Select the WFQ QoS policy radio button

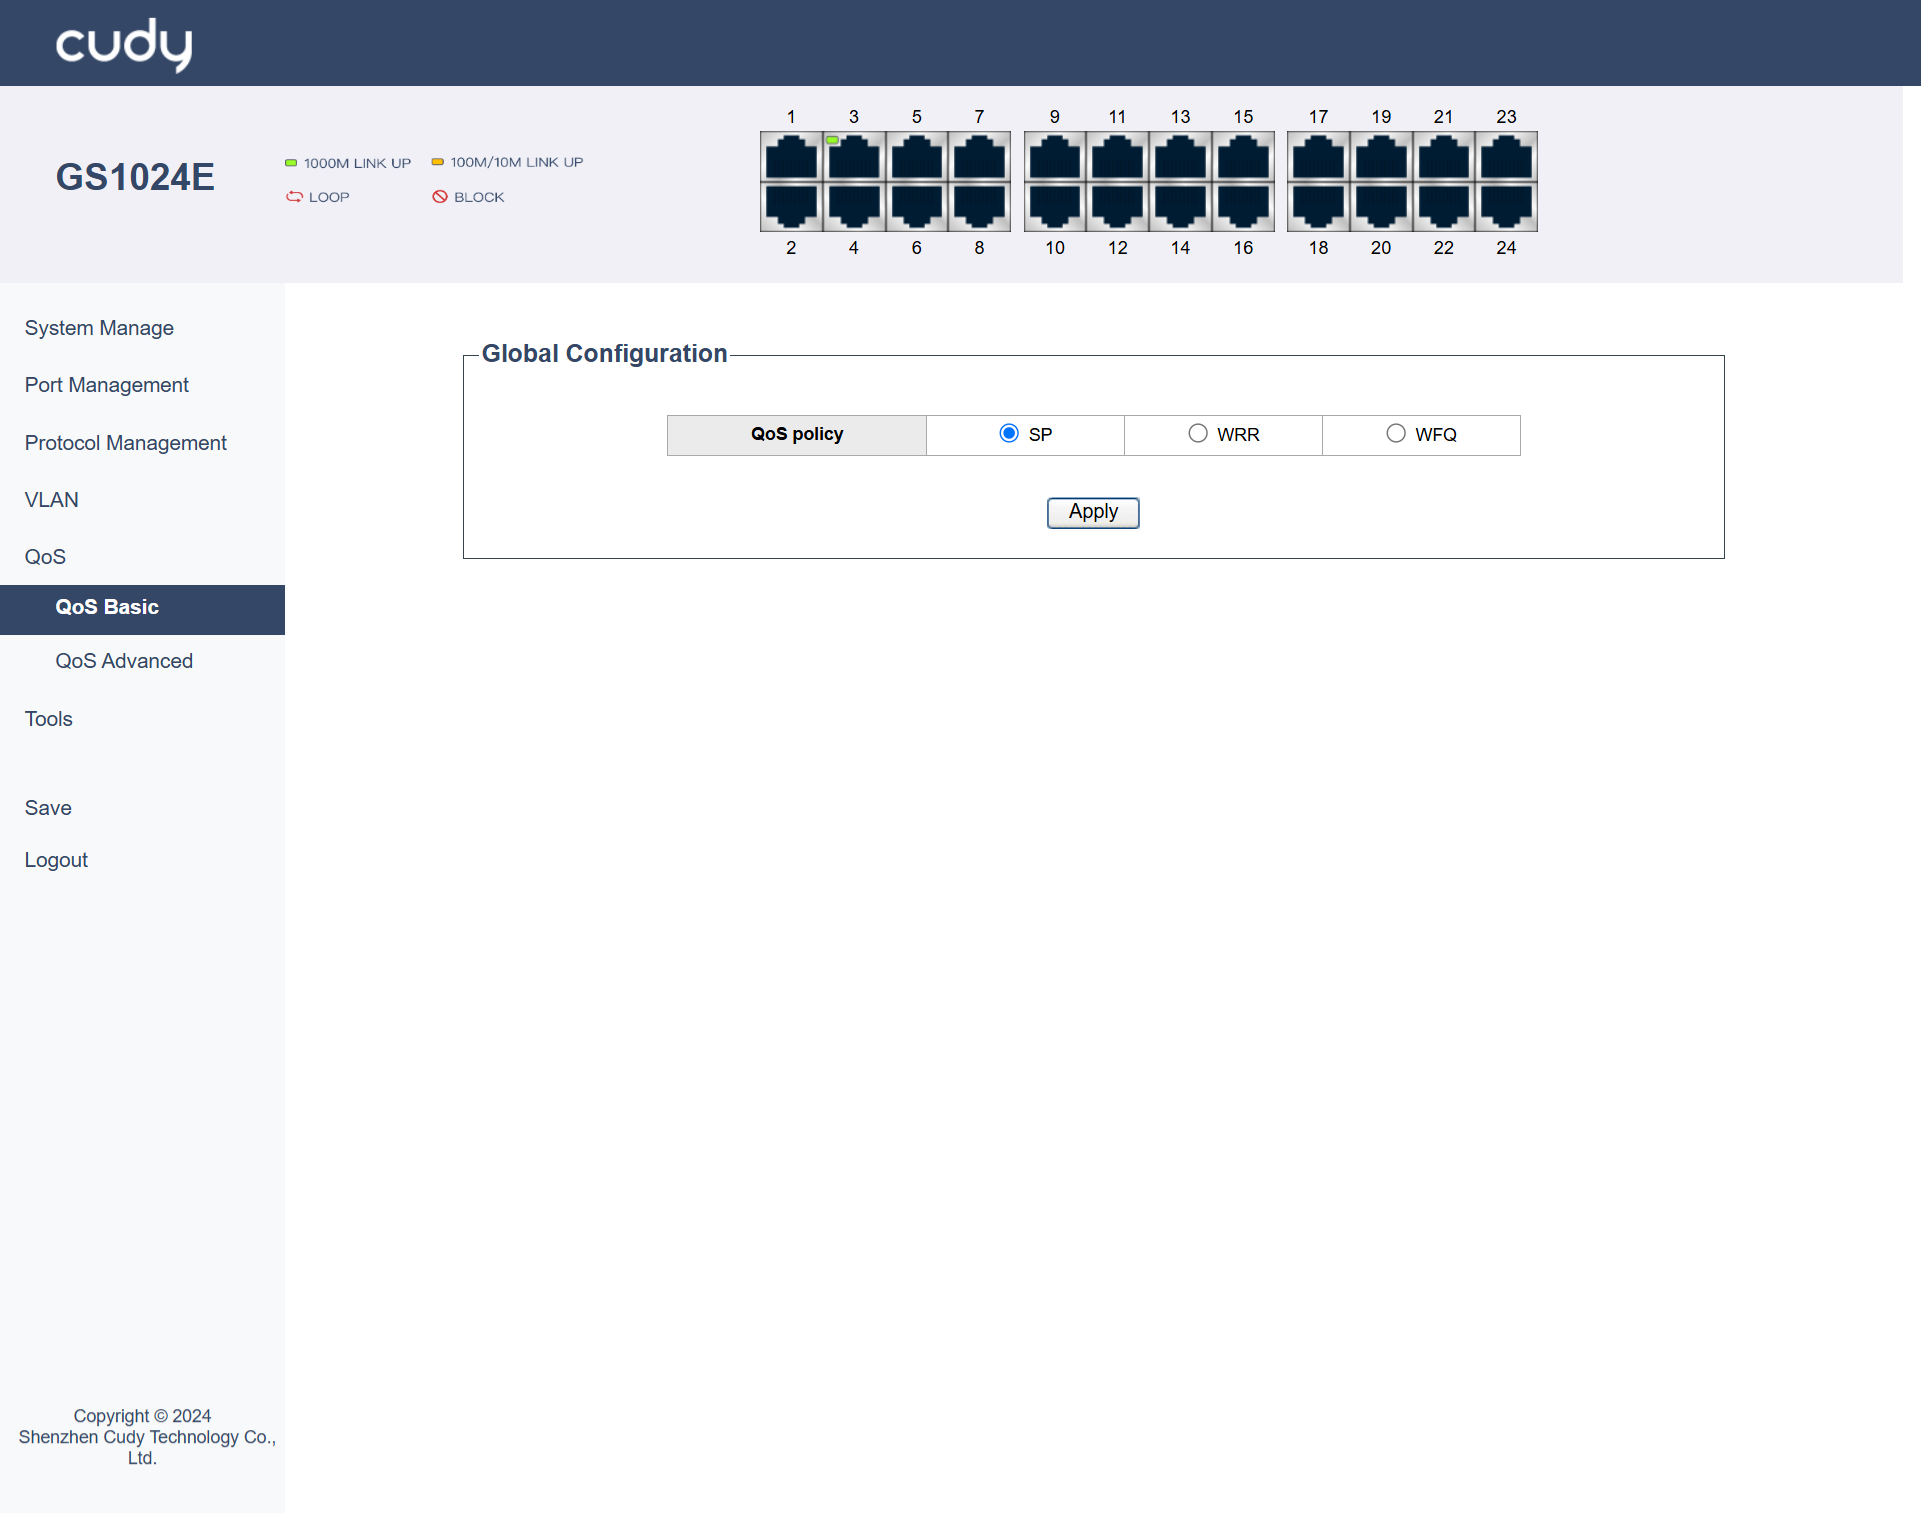click(1396, 433)
